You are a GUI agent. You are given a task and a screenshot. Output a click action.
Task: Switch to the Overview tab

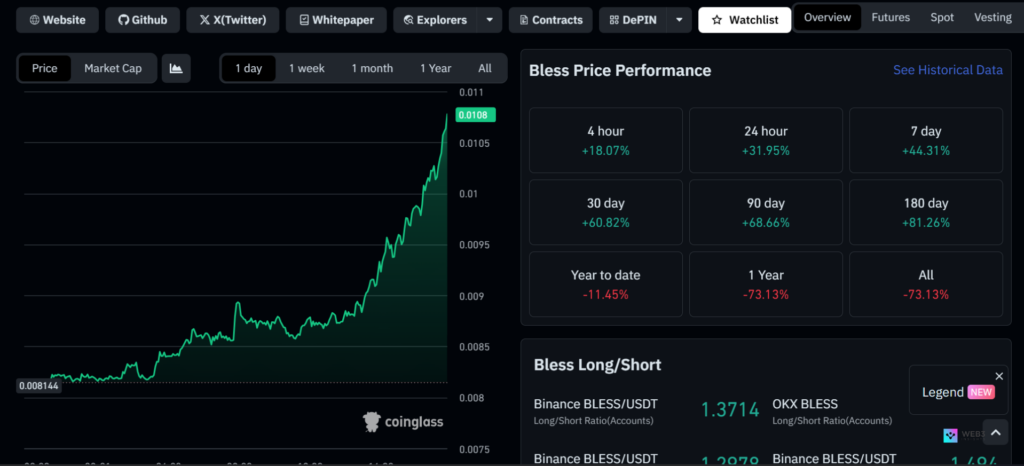coord(827,18)
